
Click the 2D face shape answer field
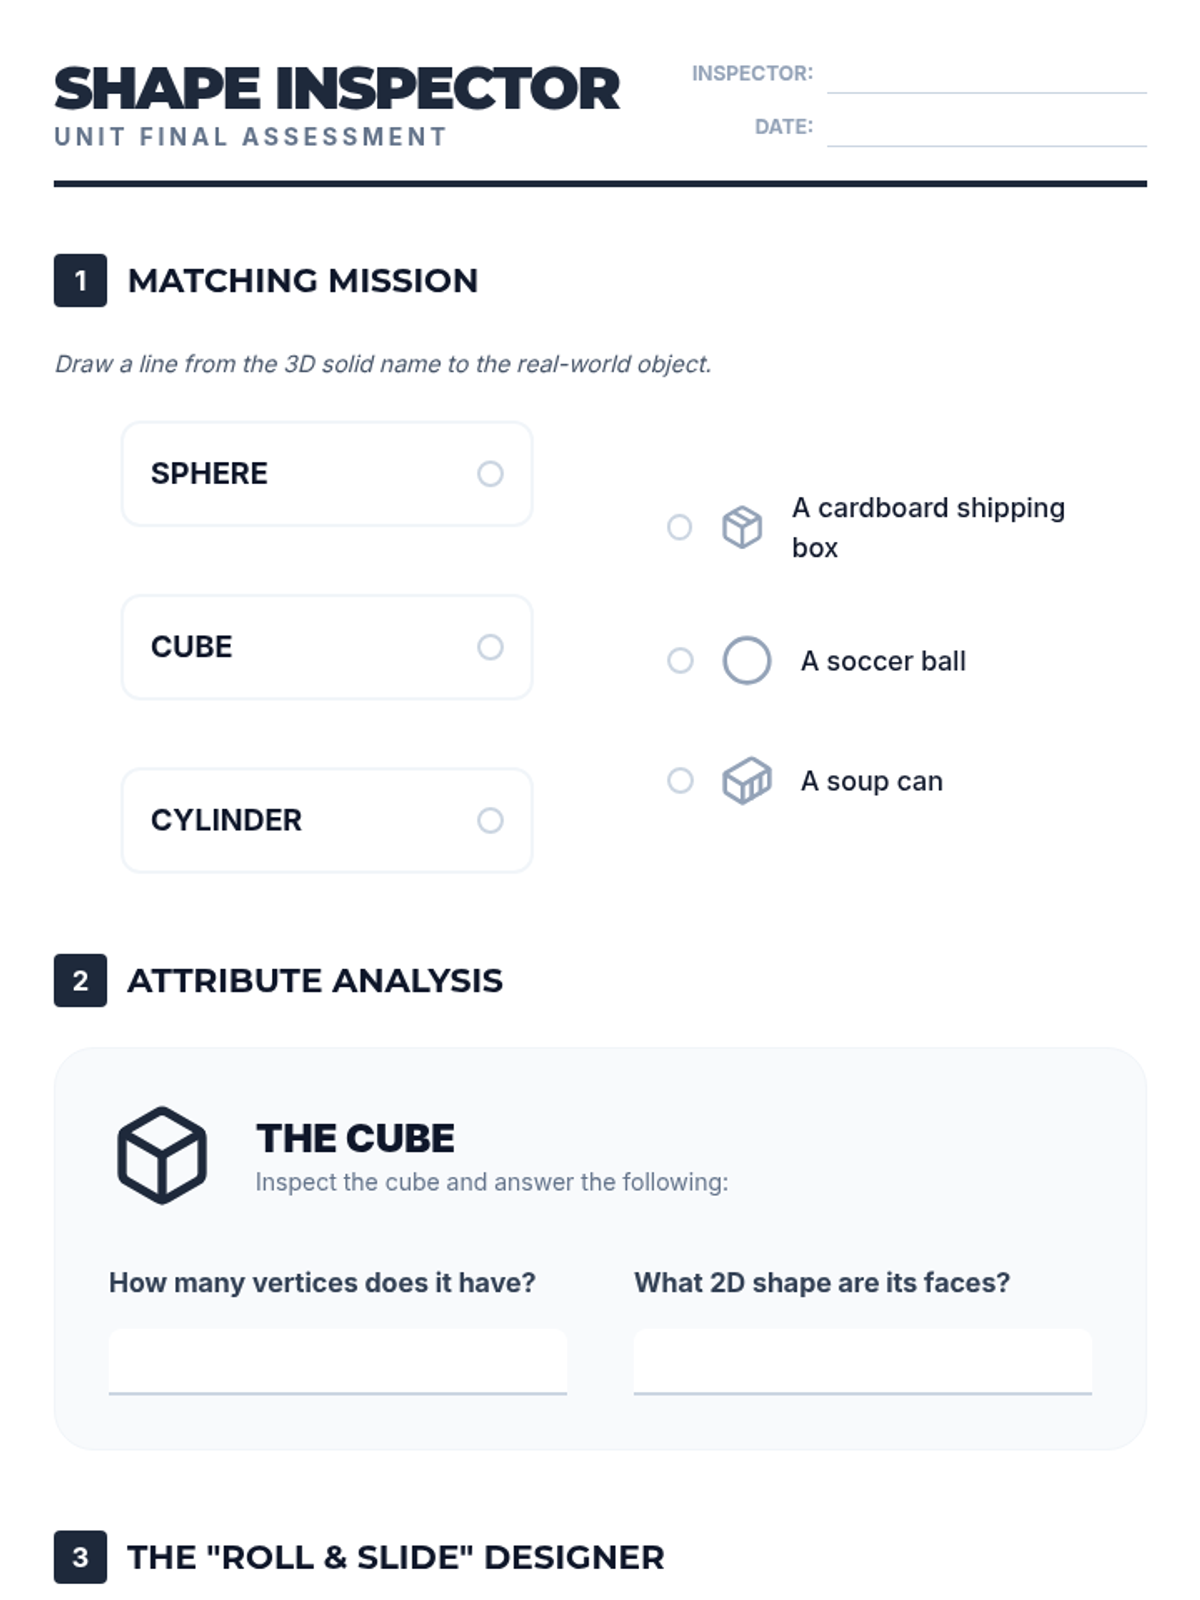pos(863,1362)
